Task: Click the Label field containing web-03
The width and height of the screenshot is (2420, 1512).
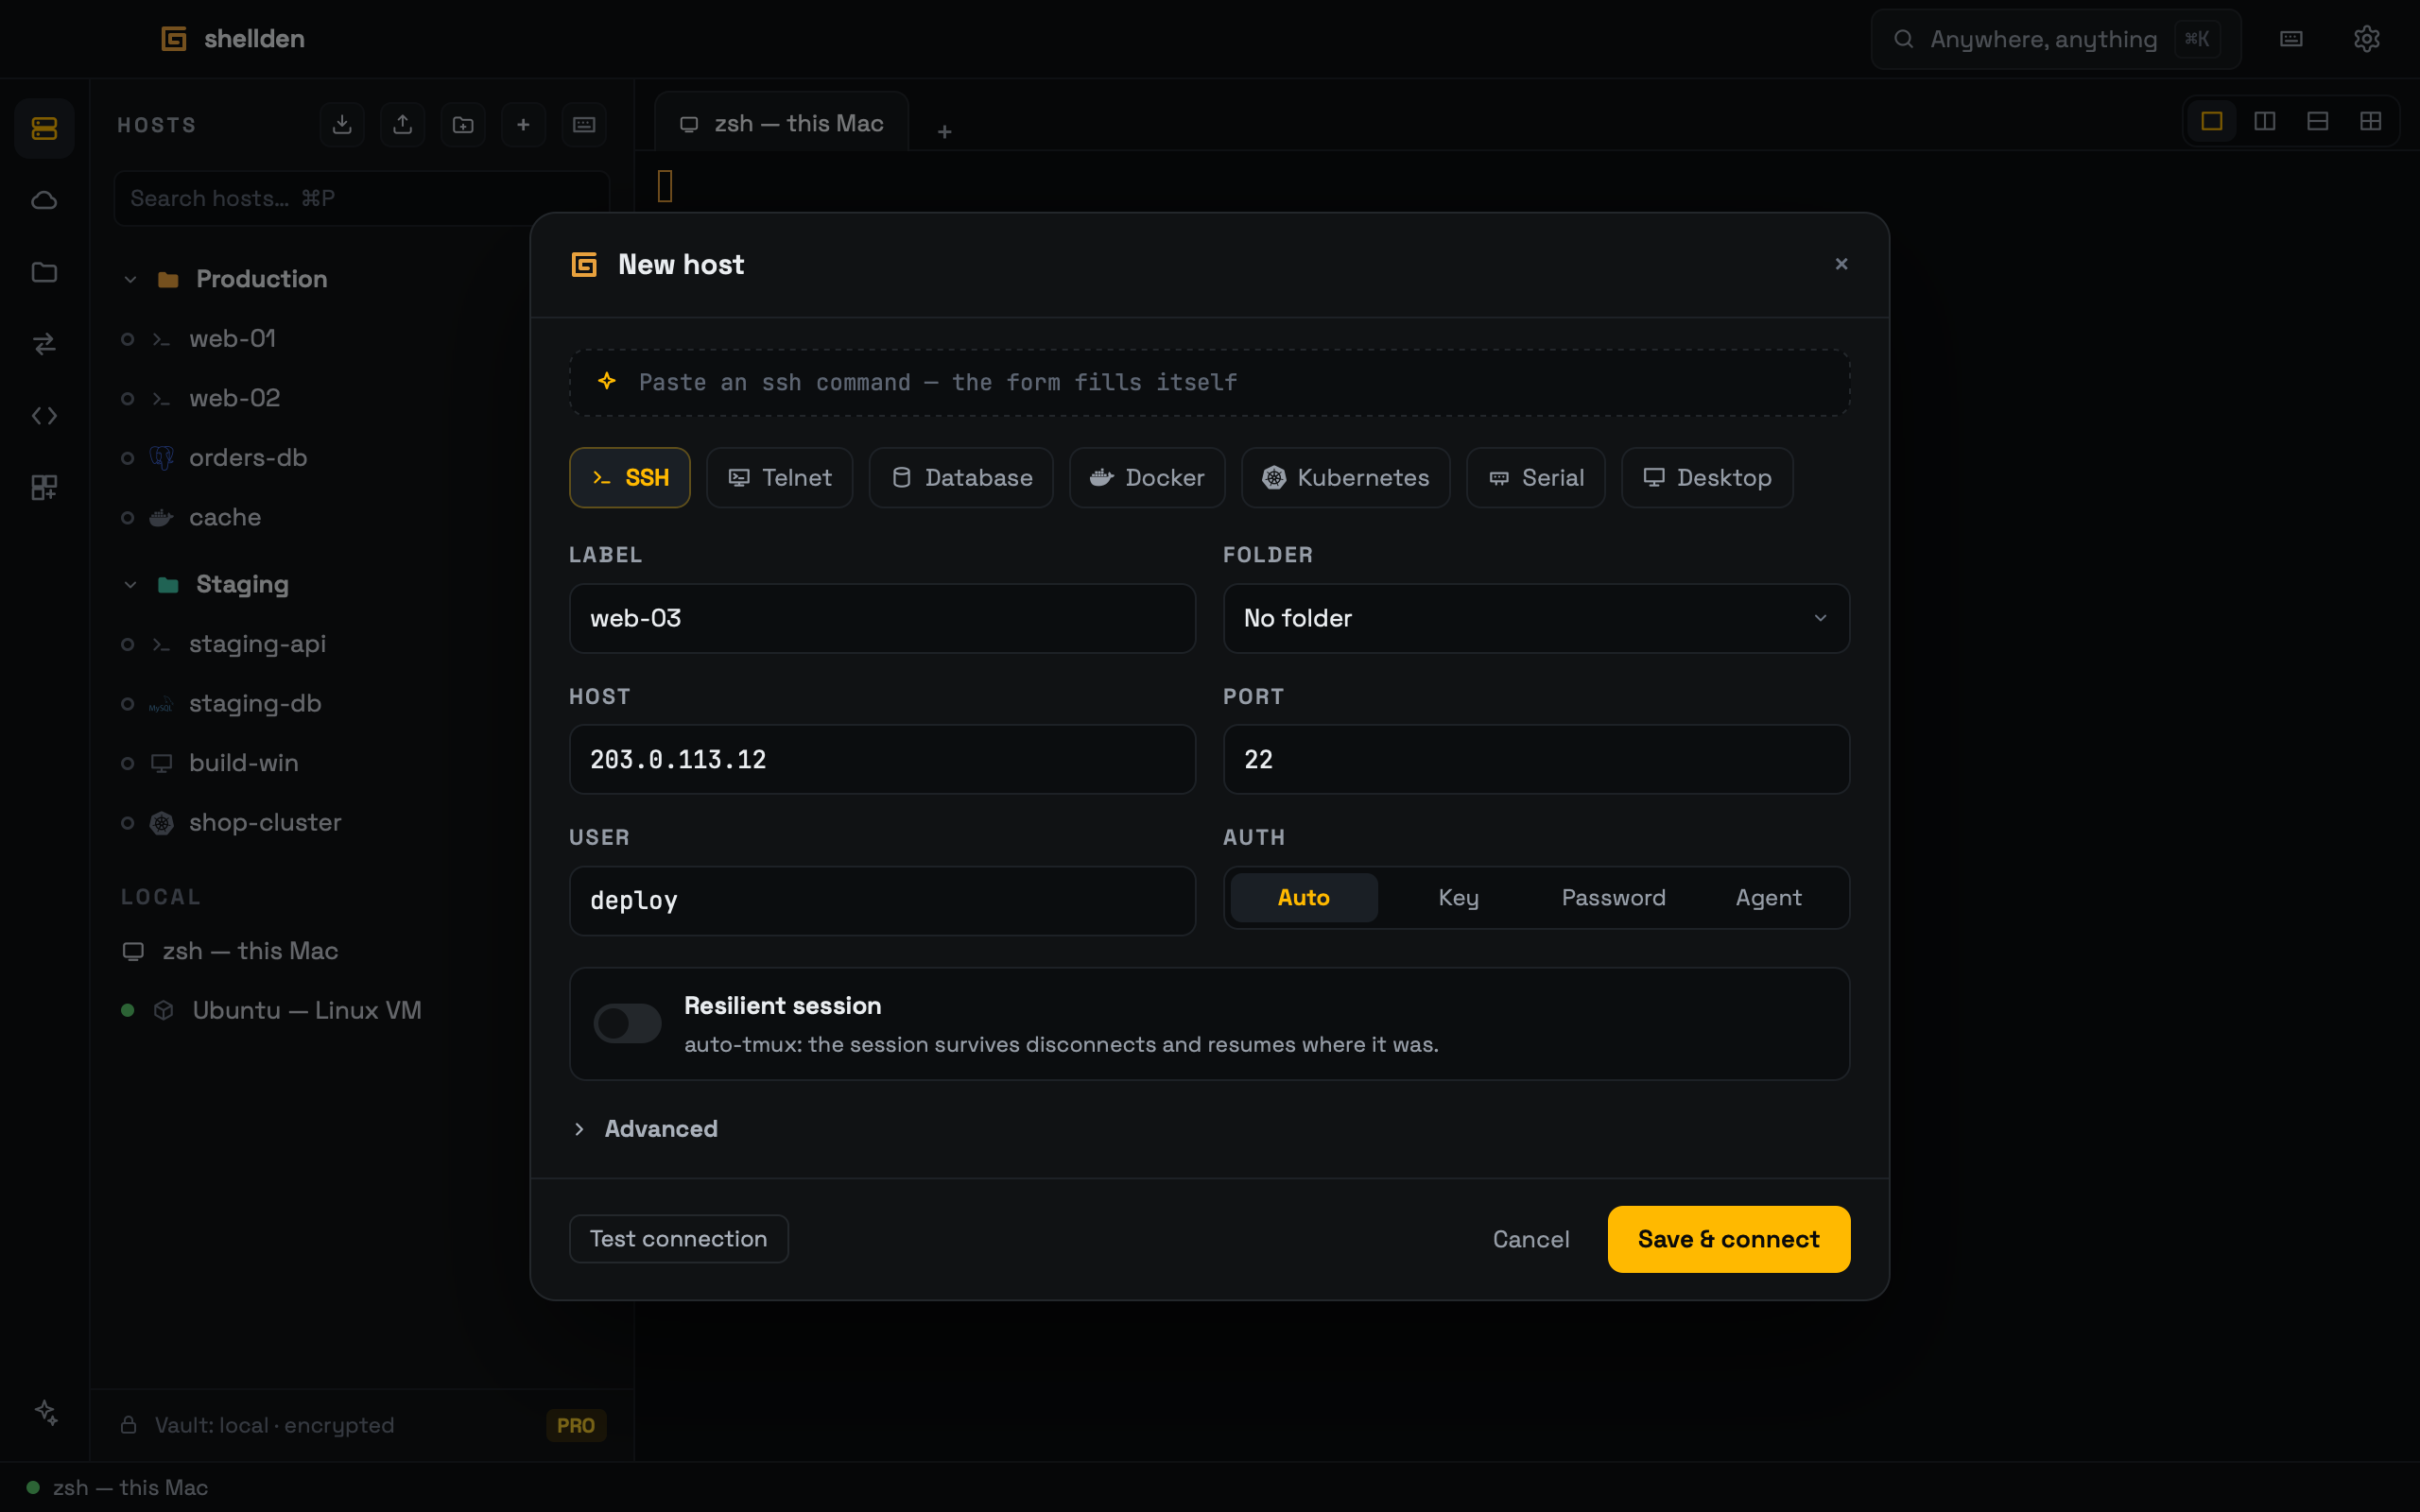Action: point(882,618)
